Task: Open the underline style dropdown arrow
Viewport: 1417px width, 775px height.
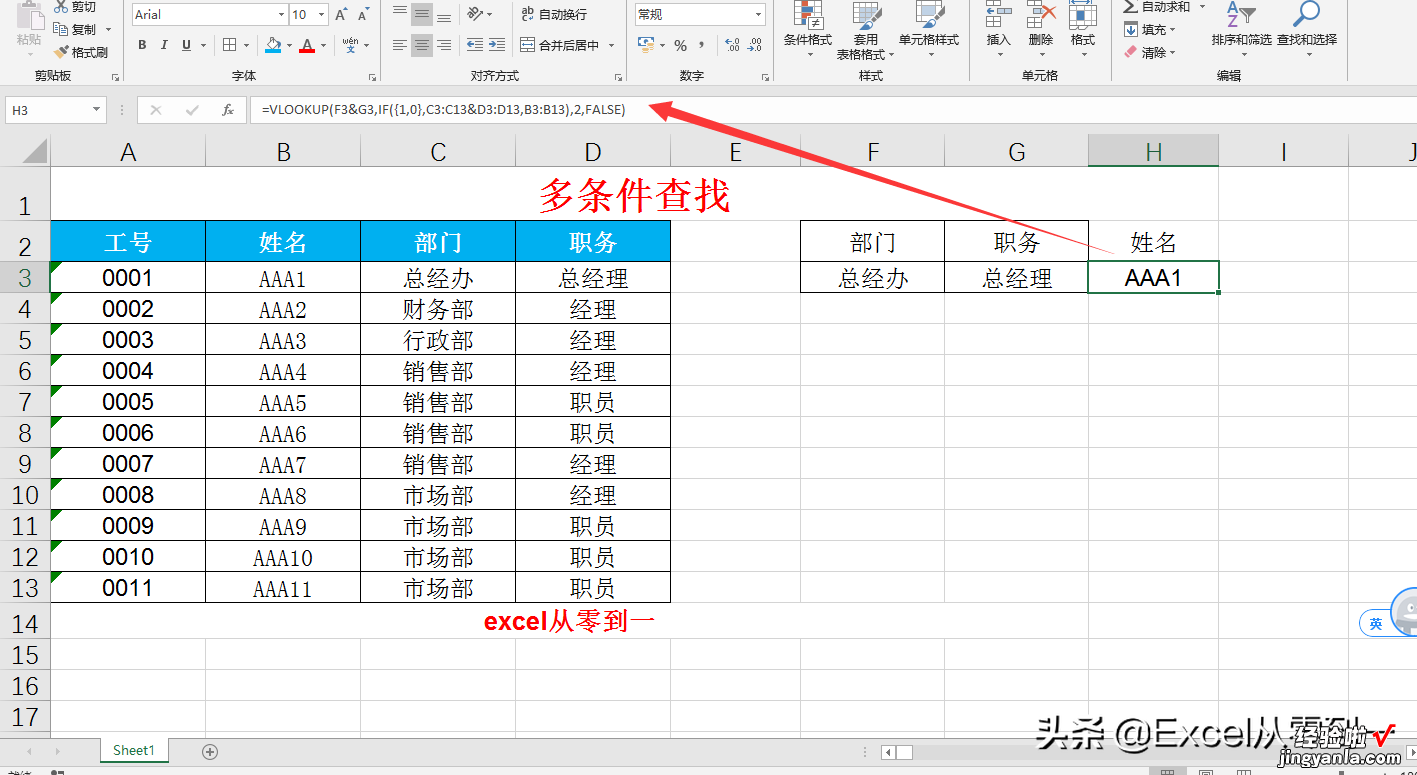Action: (x=203, y=46)
